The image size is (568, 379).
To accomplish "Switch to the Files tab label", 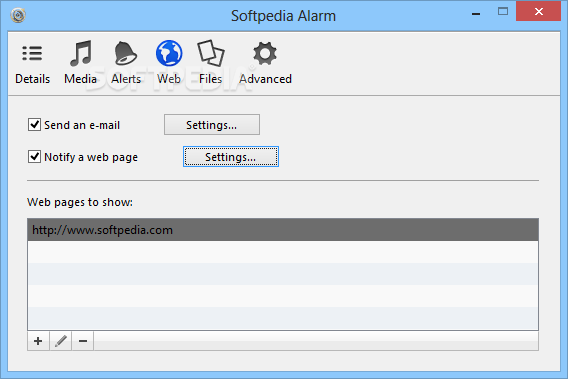I will point(210,79).
